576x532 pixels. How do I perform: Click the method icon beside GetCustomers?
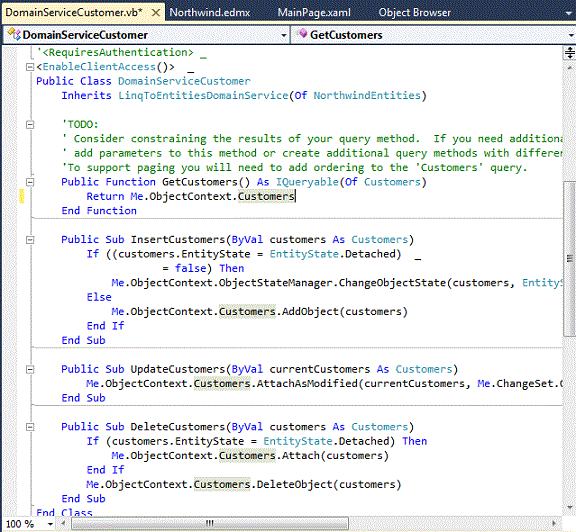pyautogui.click(x=302, y=34)
